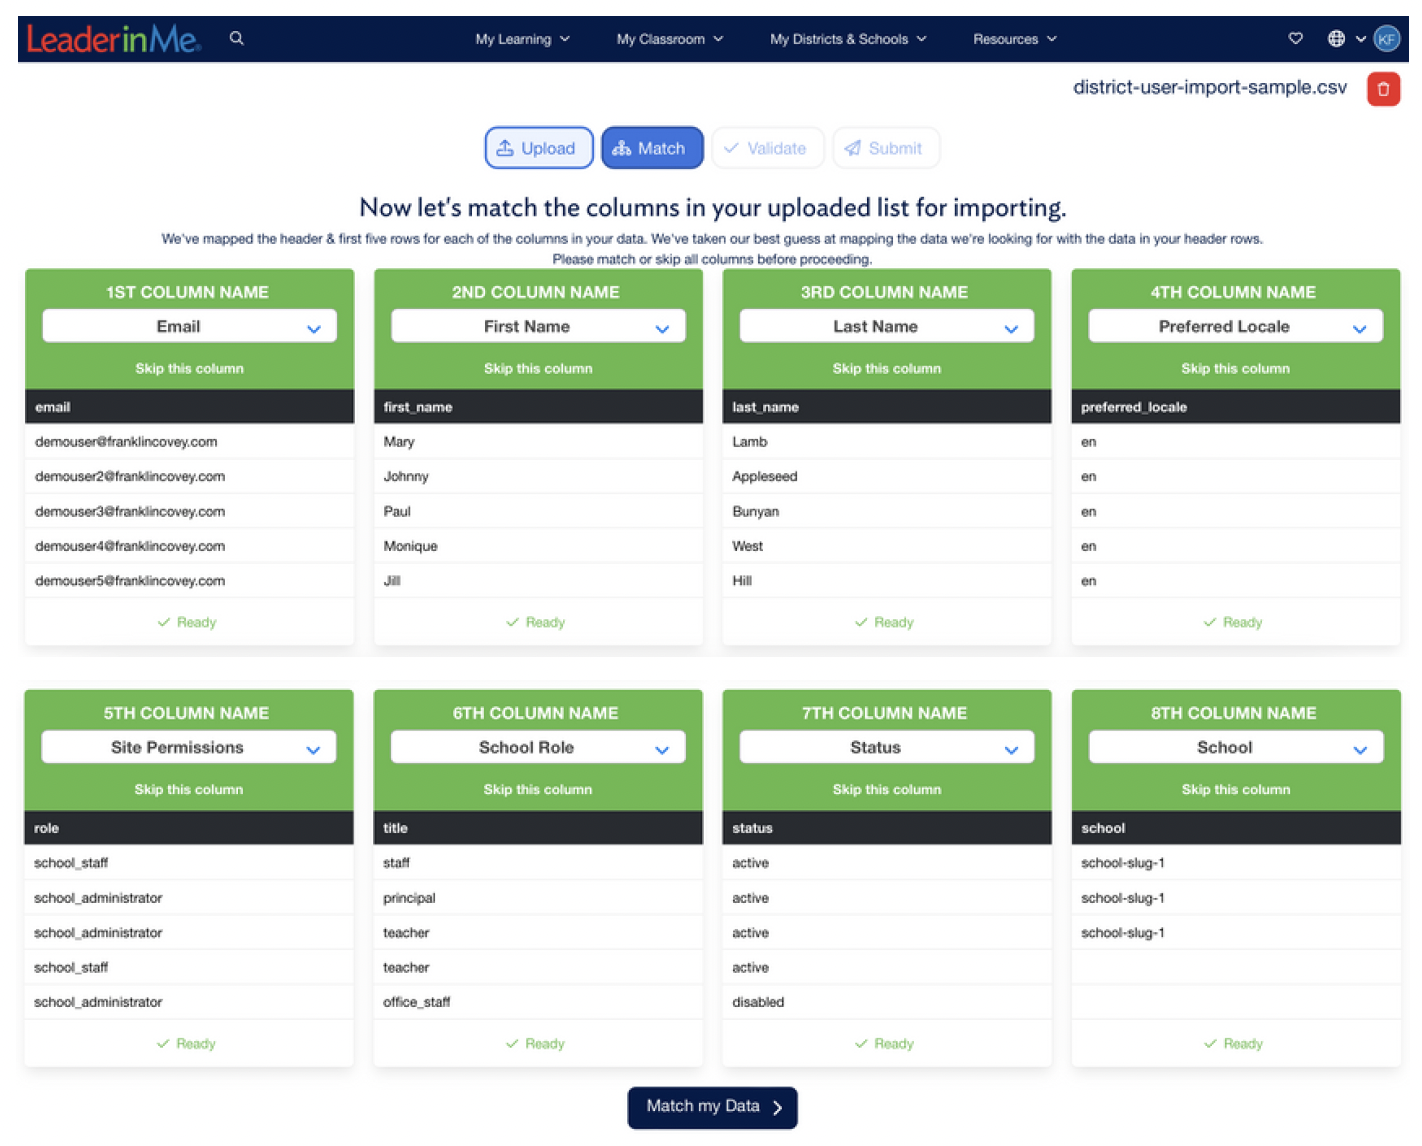Image resolution: width=1422 pixels, height=1146 pixels.
Task: Click the Submit step button
Action: click(884, 148)
